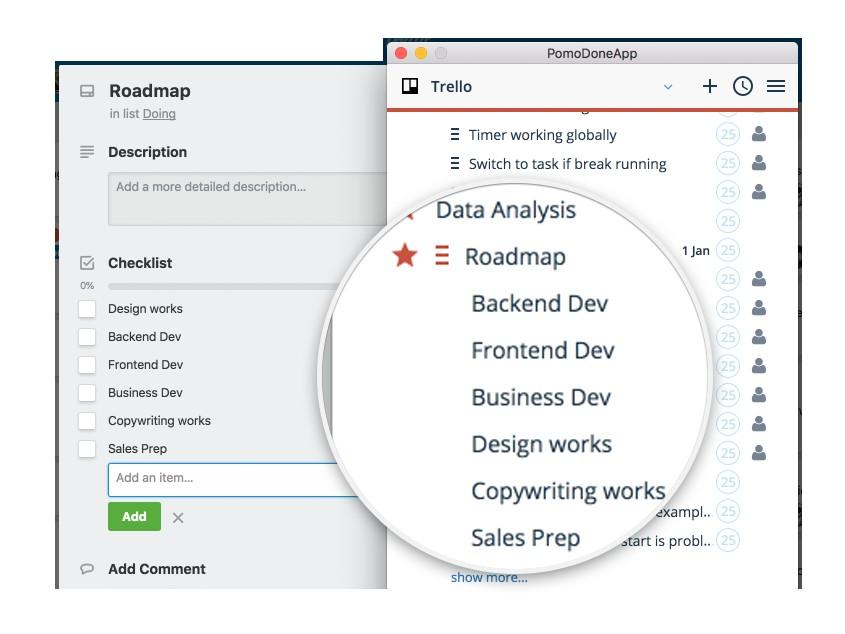The image size is (845, 634).
Task: Click the Description lines icon
Action: coord(87,152)
